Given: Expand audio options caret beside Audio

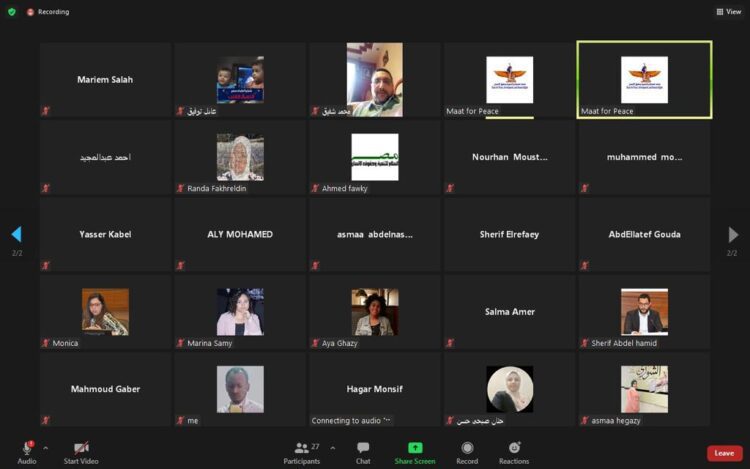Looking at the screenshot, I should [45, 448].
